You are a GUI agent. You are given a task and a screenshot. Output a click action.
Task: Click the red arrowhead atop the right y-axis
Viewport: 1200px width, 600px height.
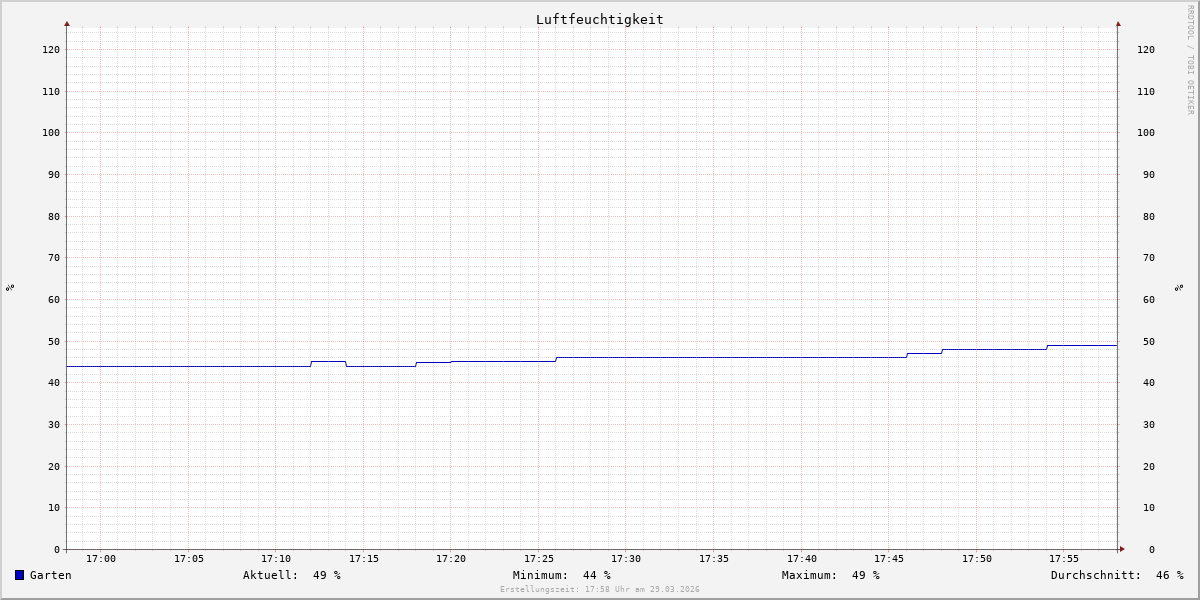[1118, 23]
